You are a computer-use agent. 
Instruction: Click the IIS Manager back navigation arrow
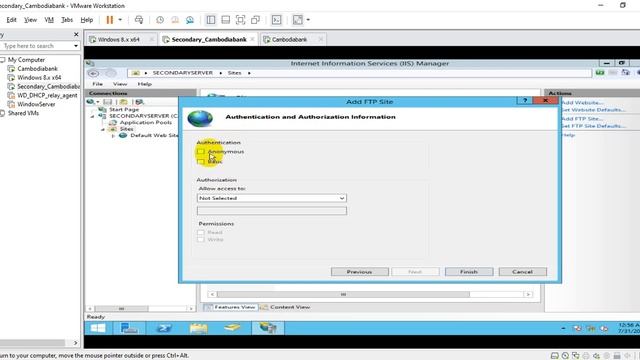pyautogui.click(x=93, y=73)
